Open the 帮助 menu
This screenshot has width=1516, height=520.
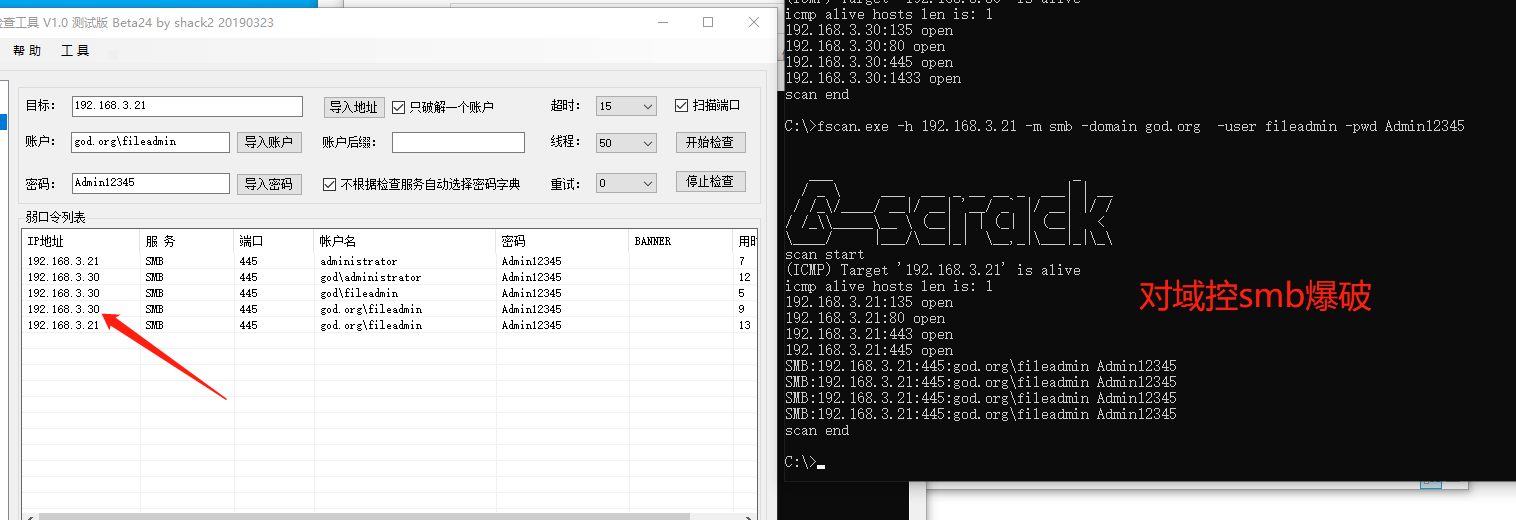27,51
